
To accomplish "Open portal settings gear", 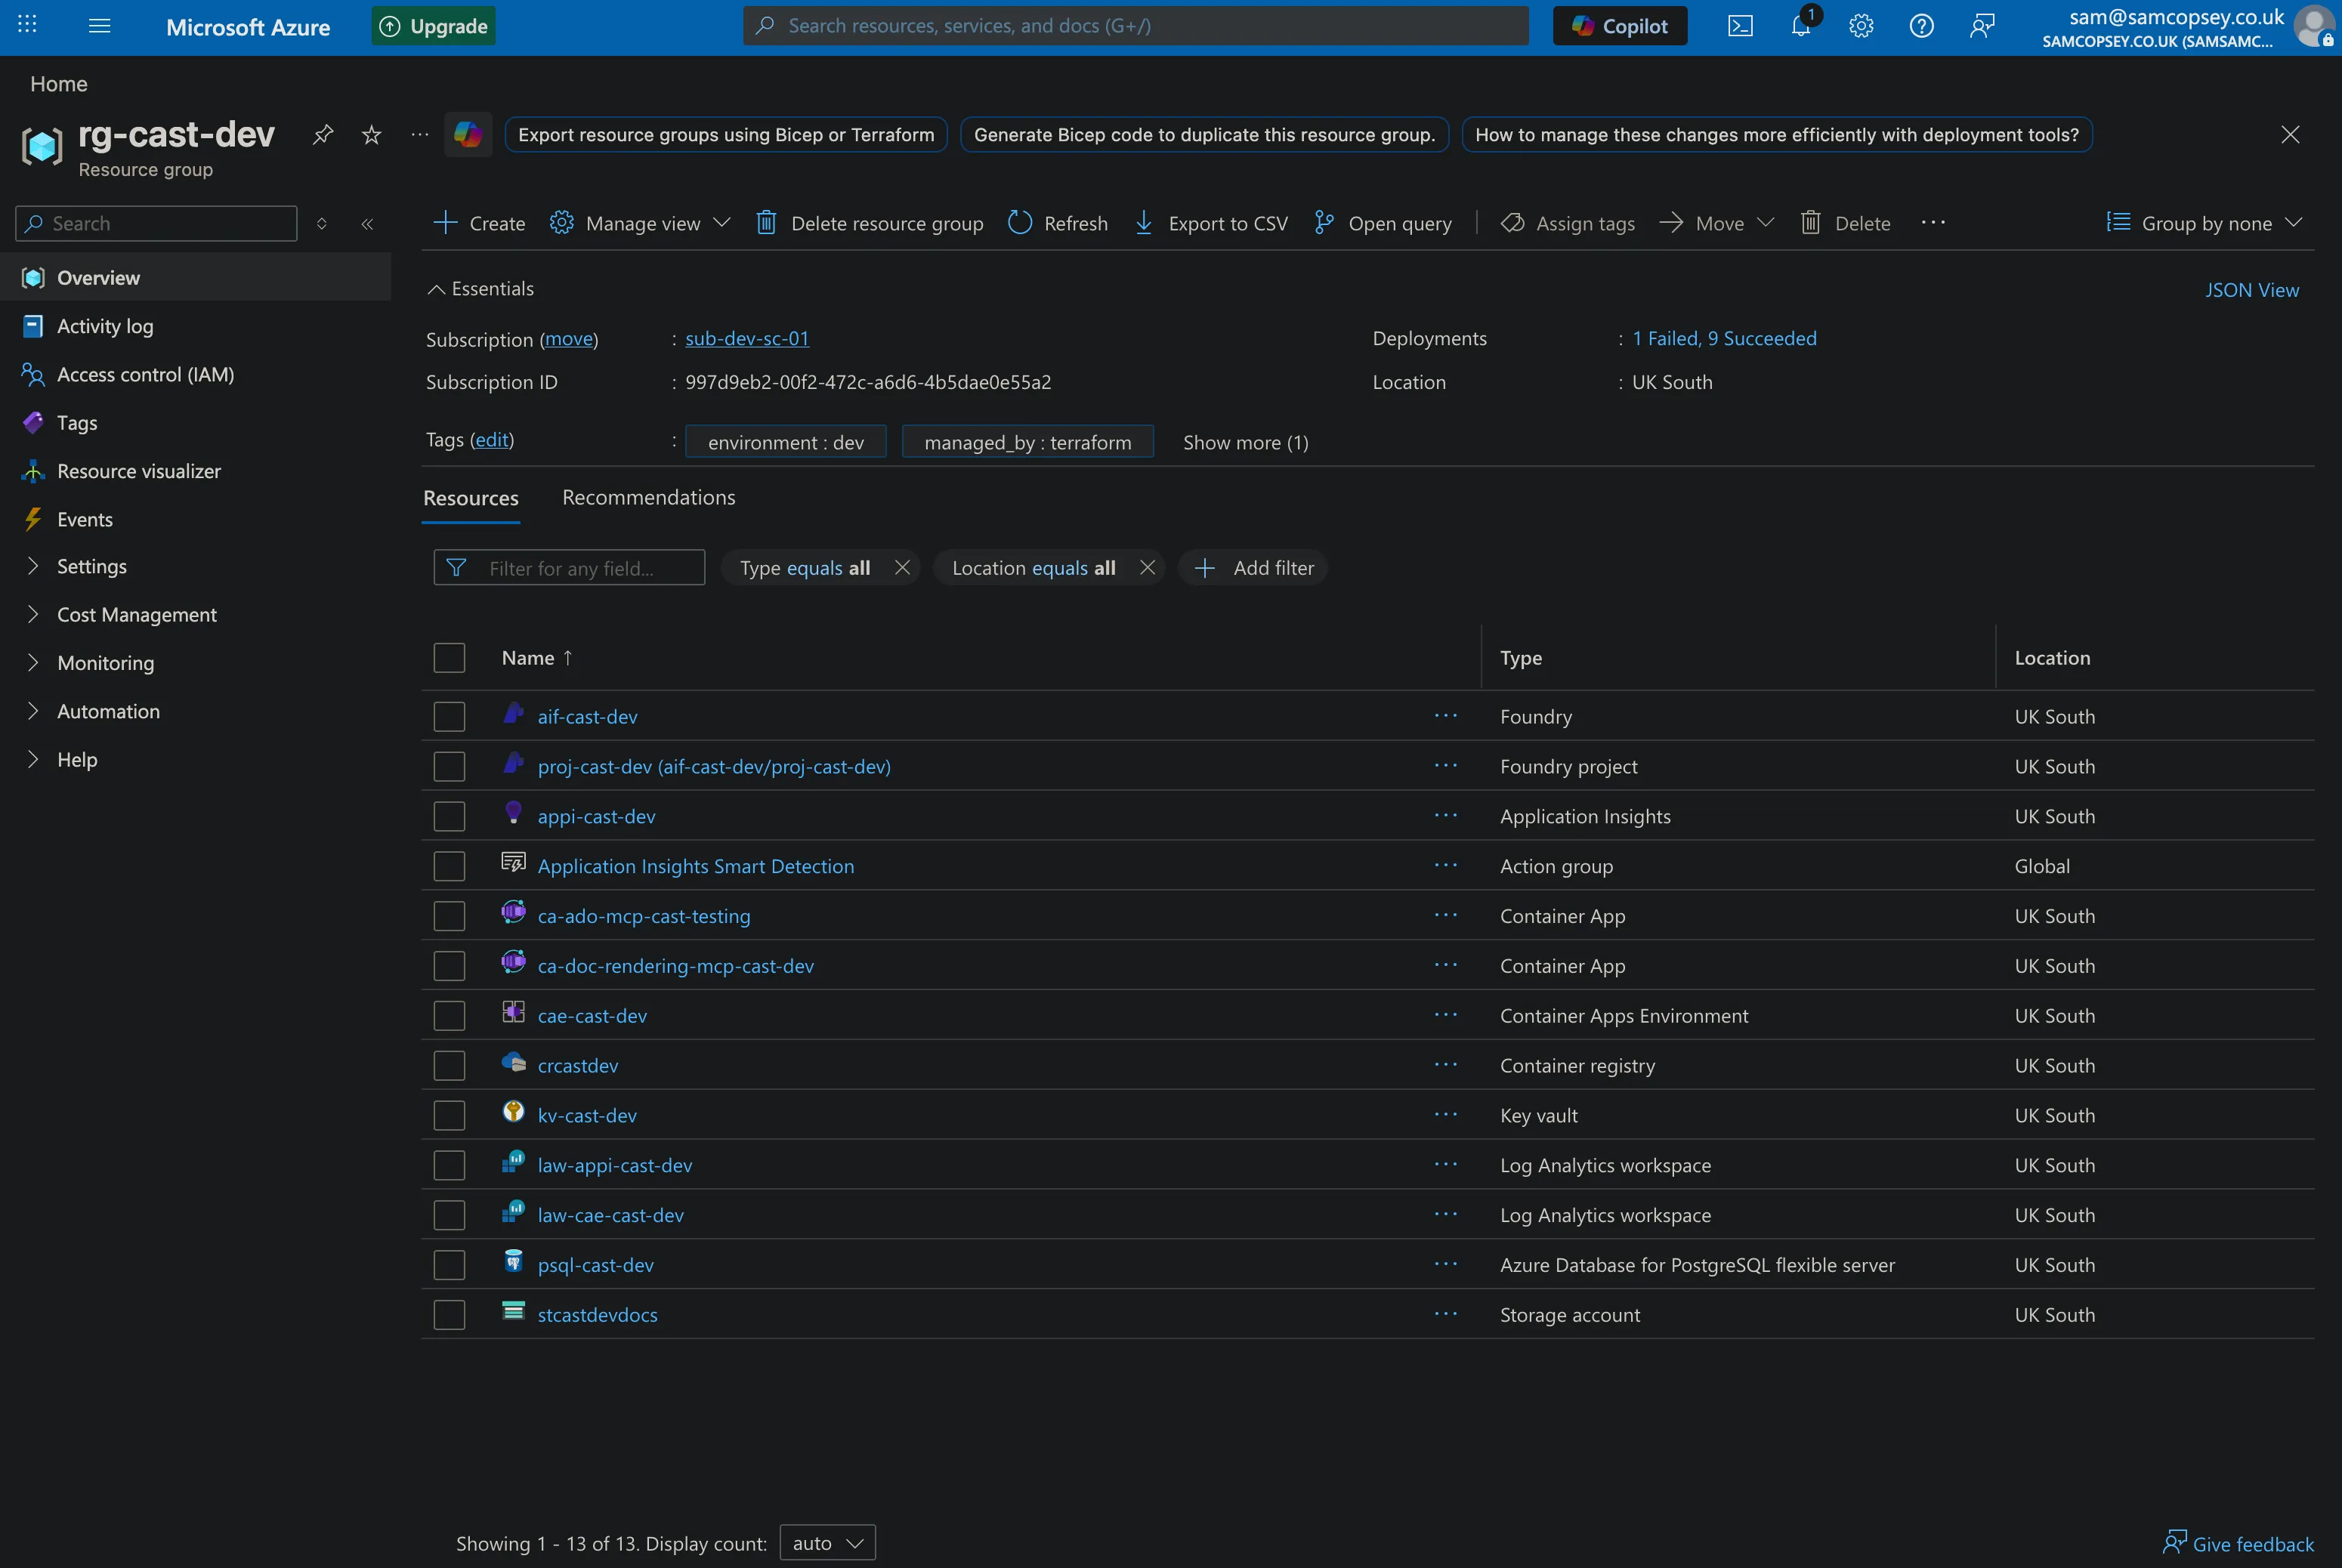I will click(1860, 26).
